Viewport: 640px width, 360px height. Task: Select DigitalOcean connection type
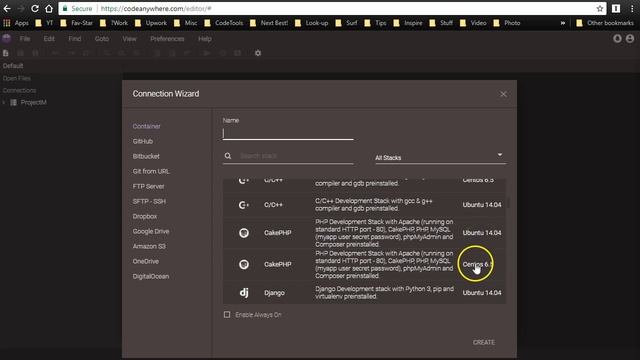(151, 276)
